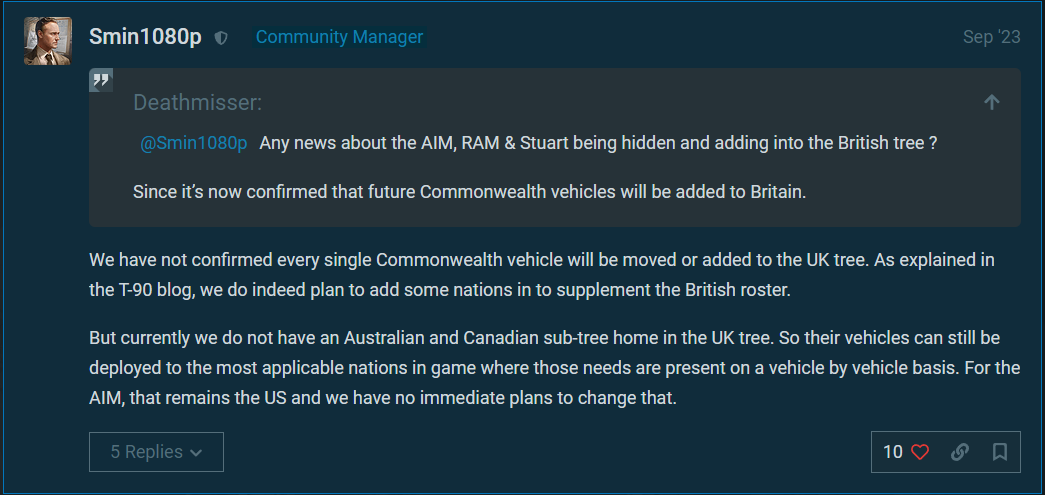Screen dimensions: 1045x495
Task: Open Smin1080p's profile avatar
Action: (x=48, y=41)
